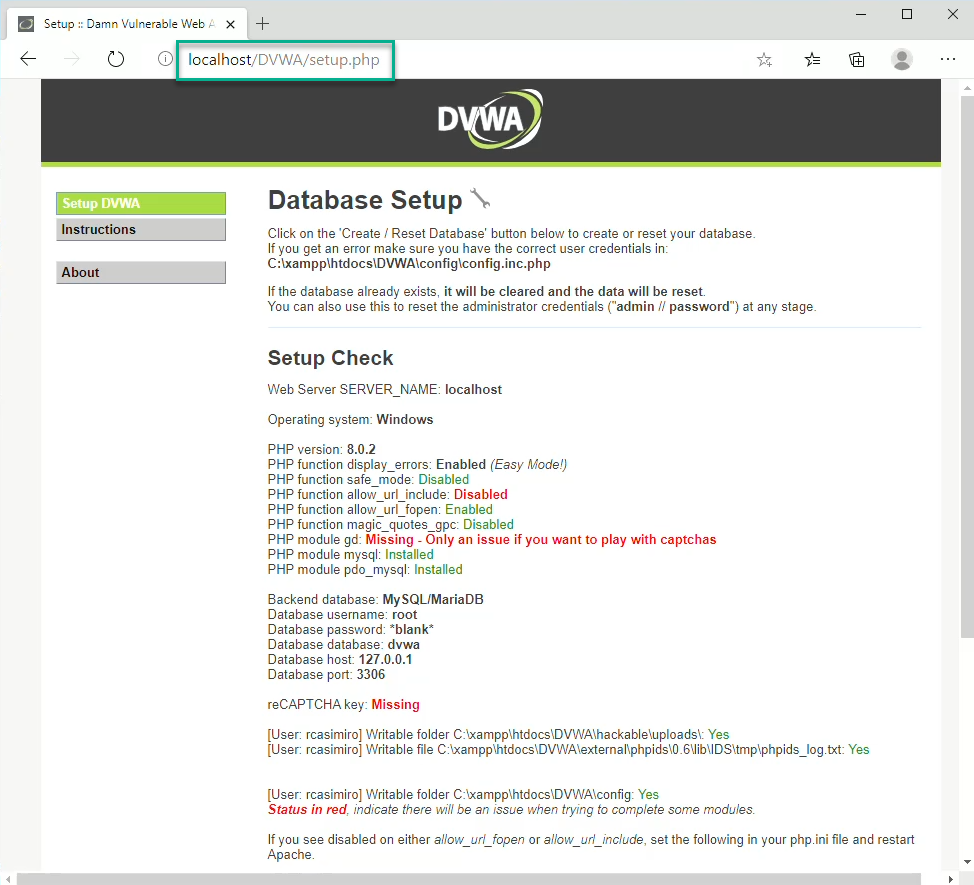The image size is (974, 885).
Task: Click the vertical scrollbar thumb
Action: pos(967,365)
